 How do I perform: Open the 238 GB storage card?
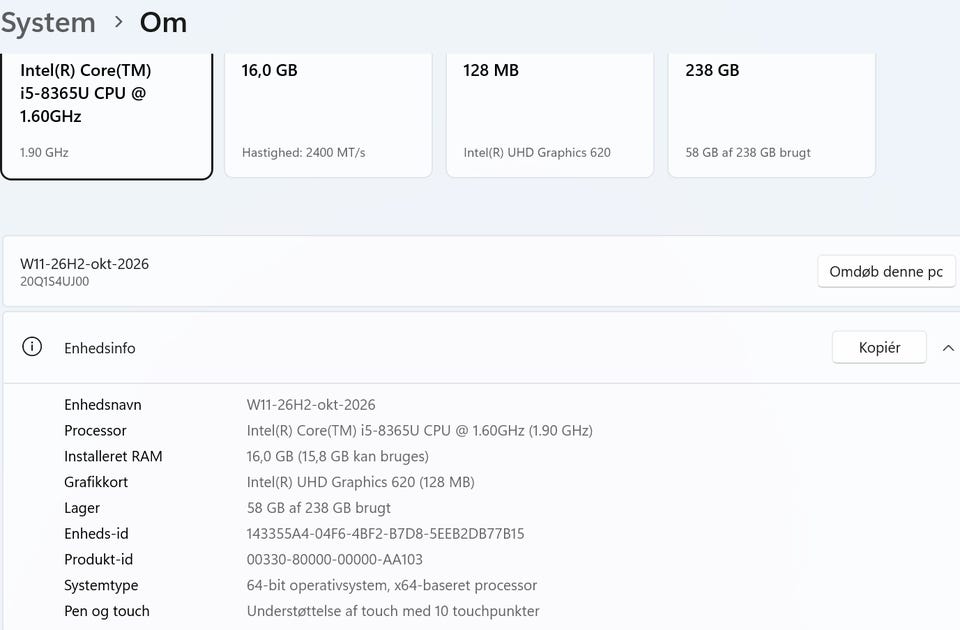(x=771, y=115)
